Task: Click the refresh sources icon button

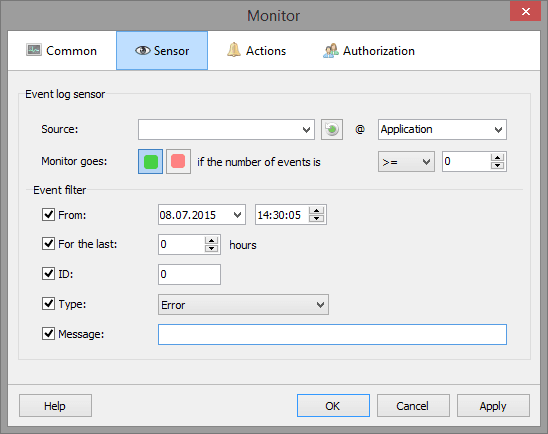Action: 332,130
